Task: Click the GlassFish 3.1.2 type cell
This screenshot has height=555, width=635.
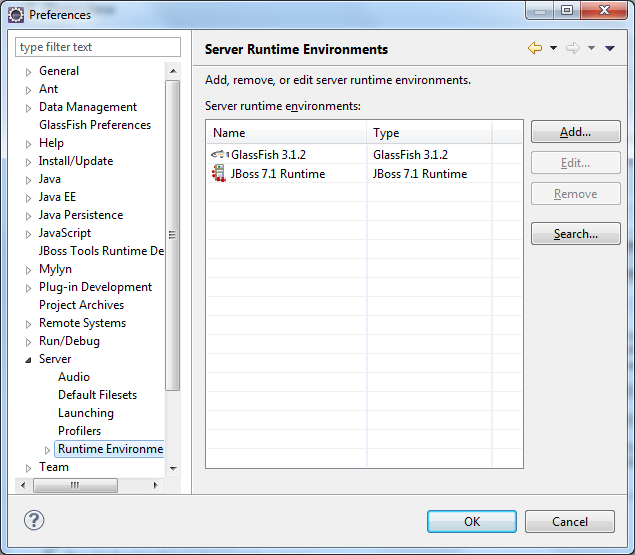Action: pyautogui.click(x=429, y=154)
